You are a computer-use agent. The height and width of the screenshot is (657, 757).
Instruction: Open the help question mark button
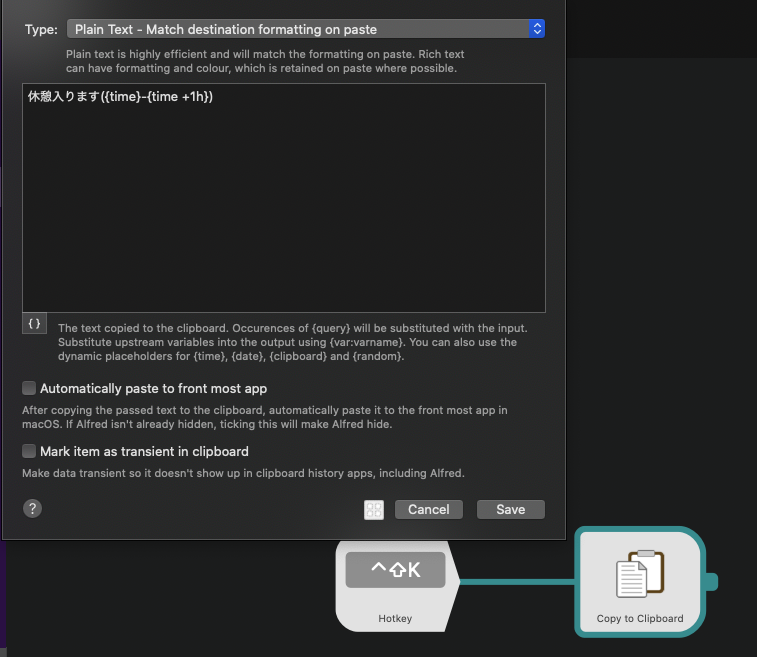pos(32,508)
